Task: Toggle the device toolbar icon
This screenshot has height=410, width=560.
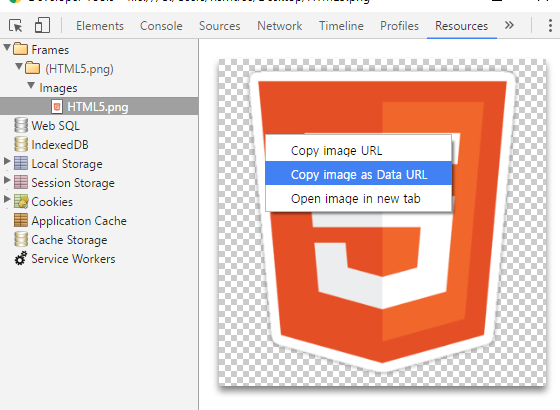Action: pyautogui.click(x=42, y=25)
